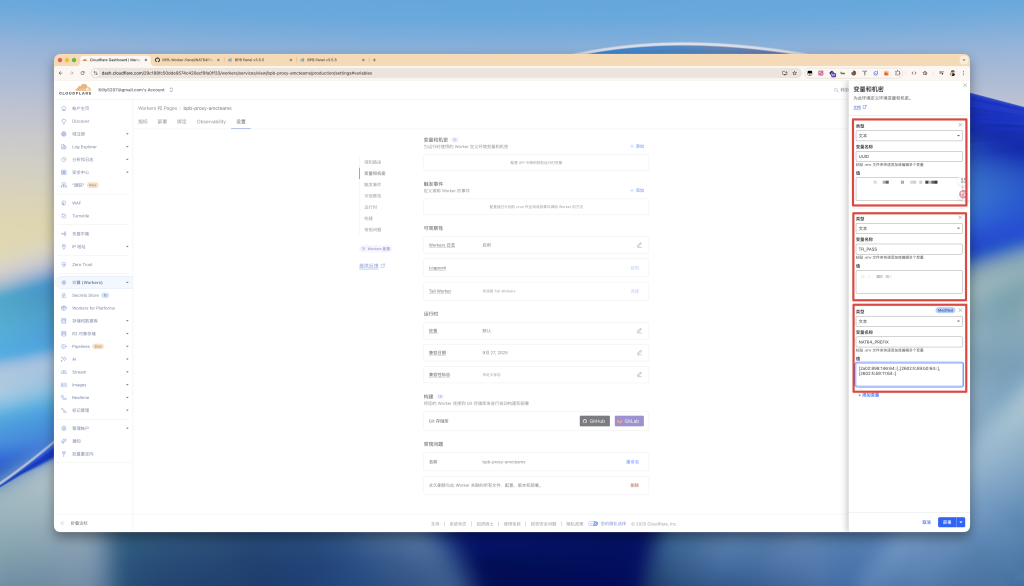
Task: Click the Zero Trust sidebar icon
Action: [63, 264]
